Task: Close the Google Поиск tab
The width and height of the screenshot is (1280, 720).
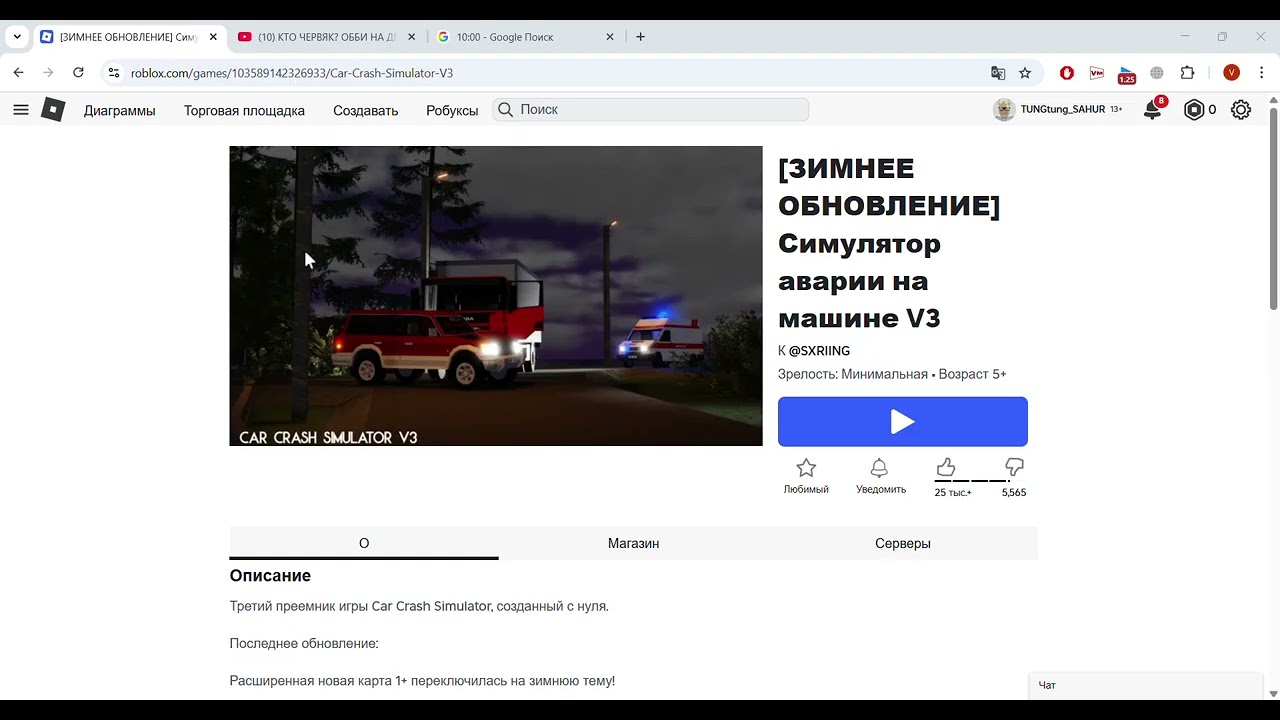Action: coord(610,37)
